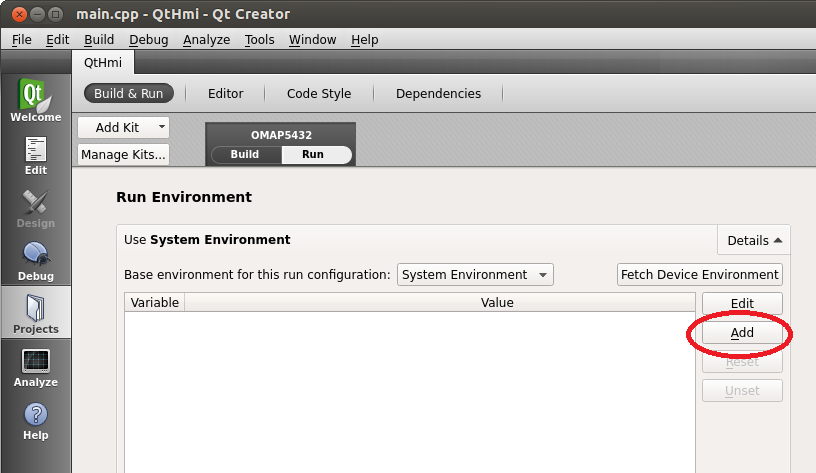Open the Welcome mode with Qt icon
Screen dimensions: 816x473
[x=36, y=100]
